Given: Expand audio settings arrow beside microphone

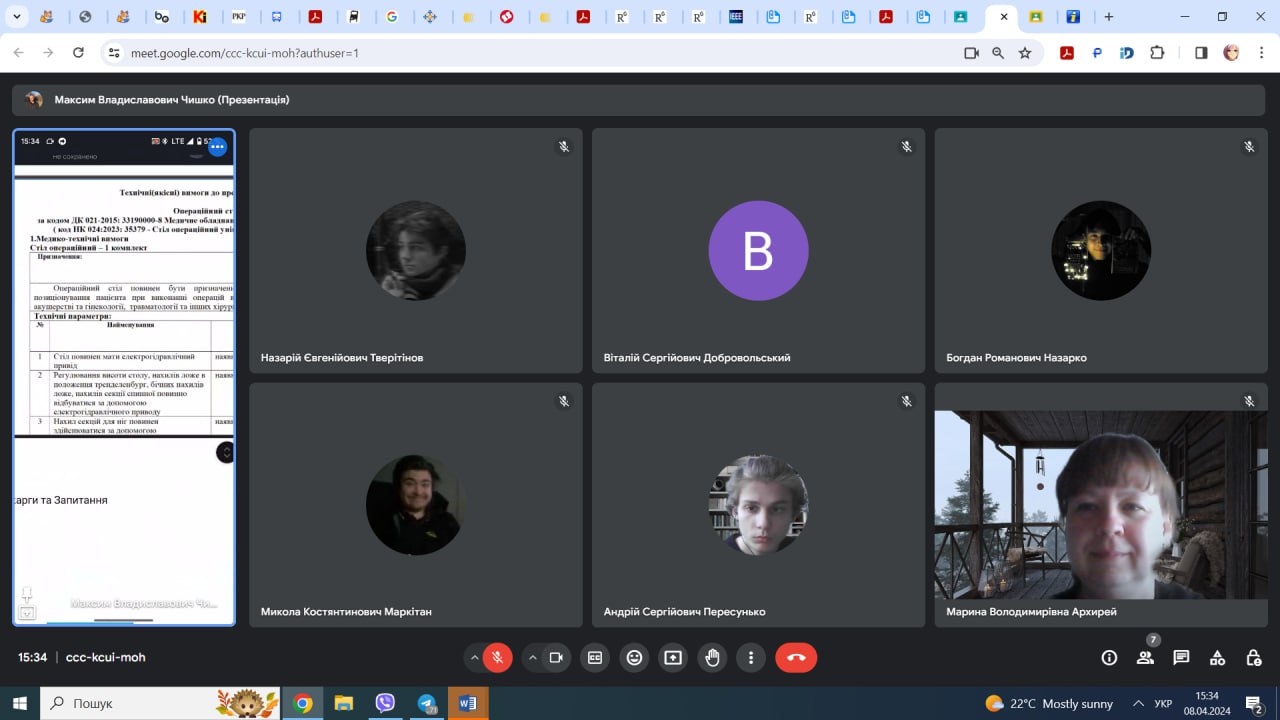Looking at the screenshot, I should coord(474,657).
